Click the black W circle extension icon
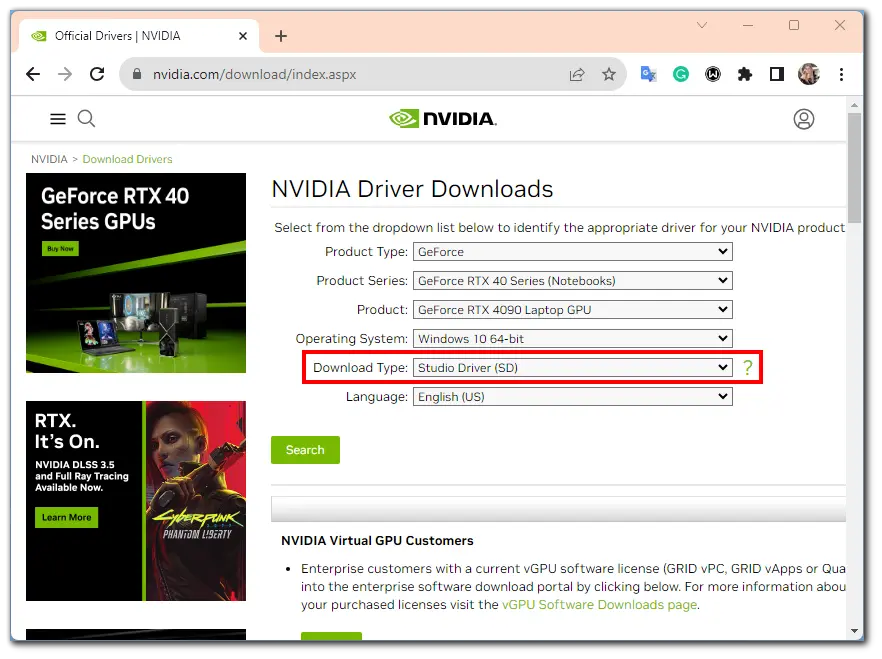882x659 pixels. tap(713, 74)
